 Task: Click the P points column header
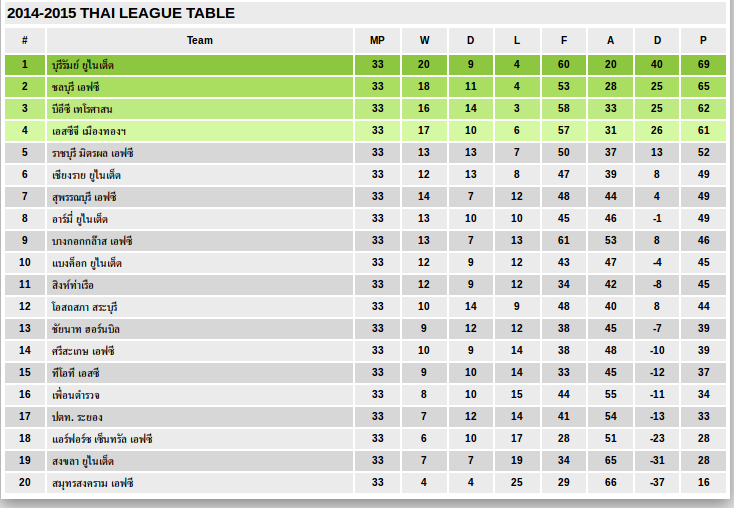pyautogui.click(x=703, y=40)
